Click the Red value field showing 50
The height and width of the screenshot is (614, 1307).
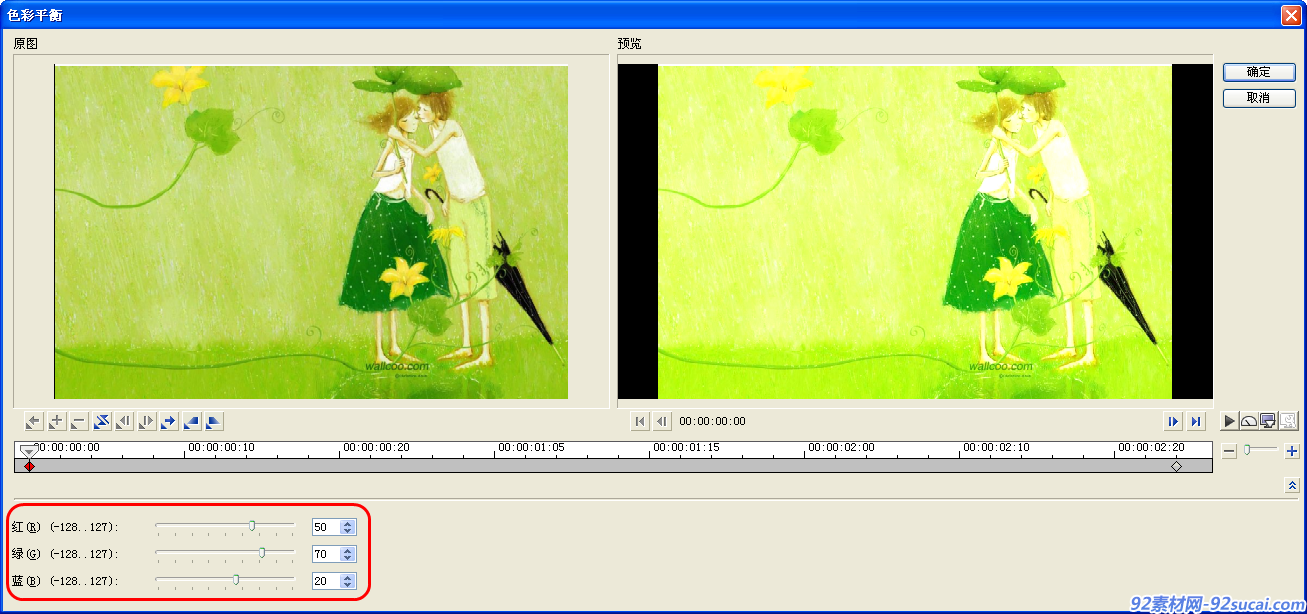[326, 526]
